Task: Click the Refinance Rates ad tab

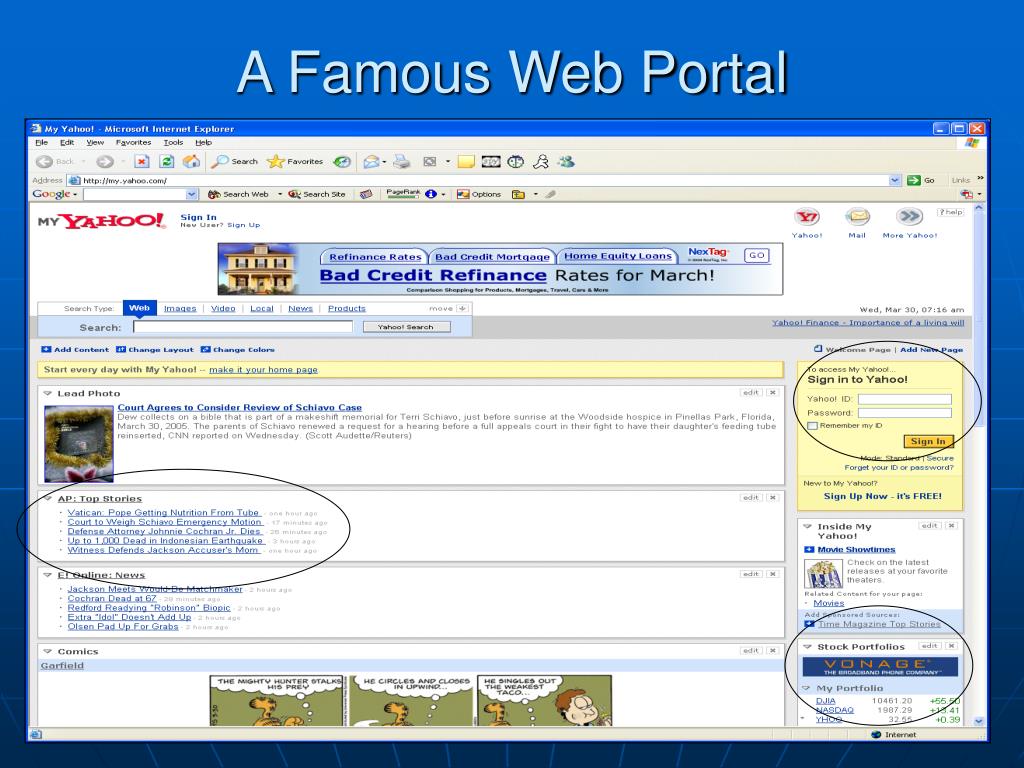Action: click(375, 257)
